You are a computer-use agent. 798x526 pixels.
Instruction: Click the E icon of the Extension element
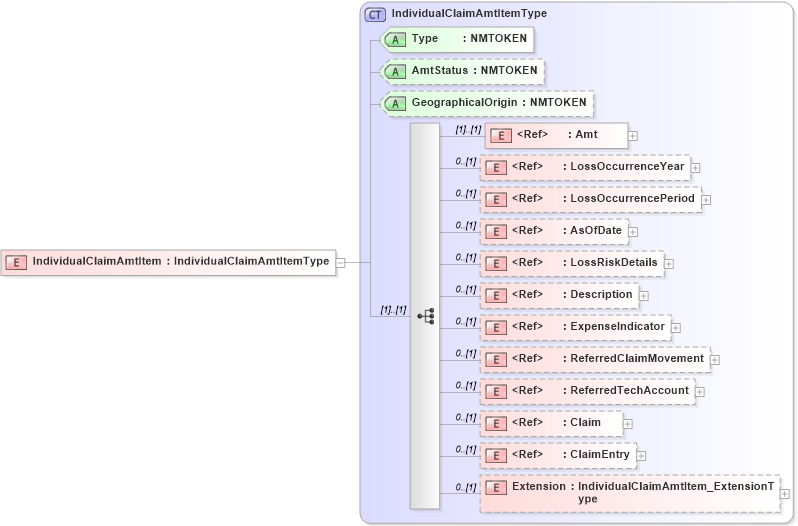[x=496, y=488]
